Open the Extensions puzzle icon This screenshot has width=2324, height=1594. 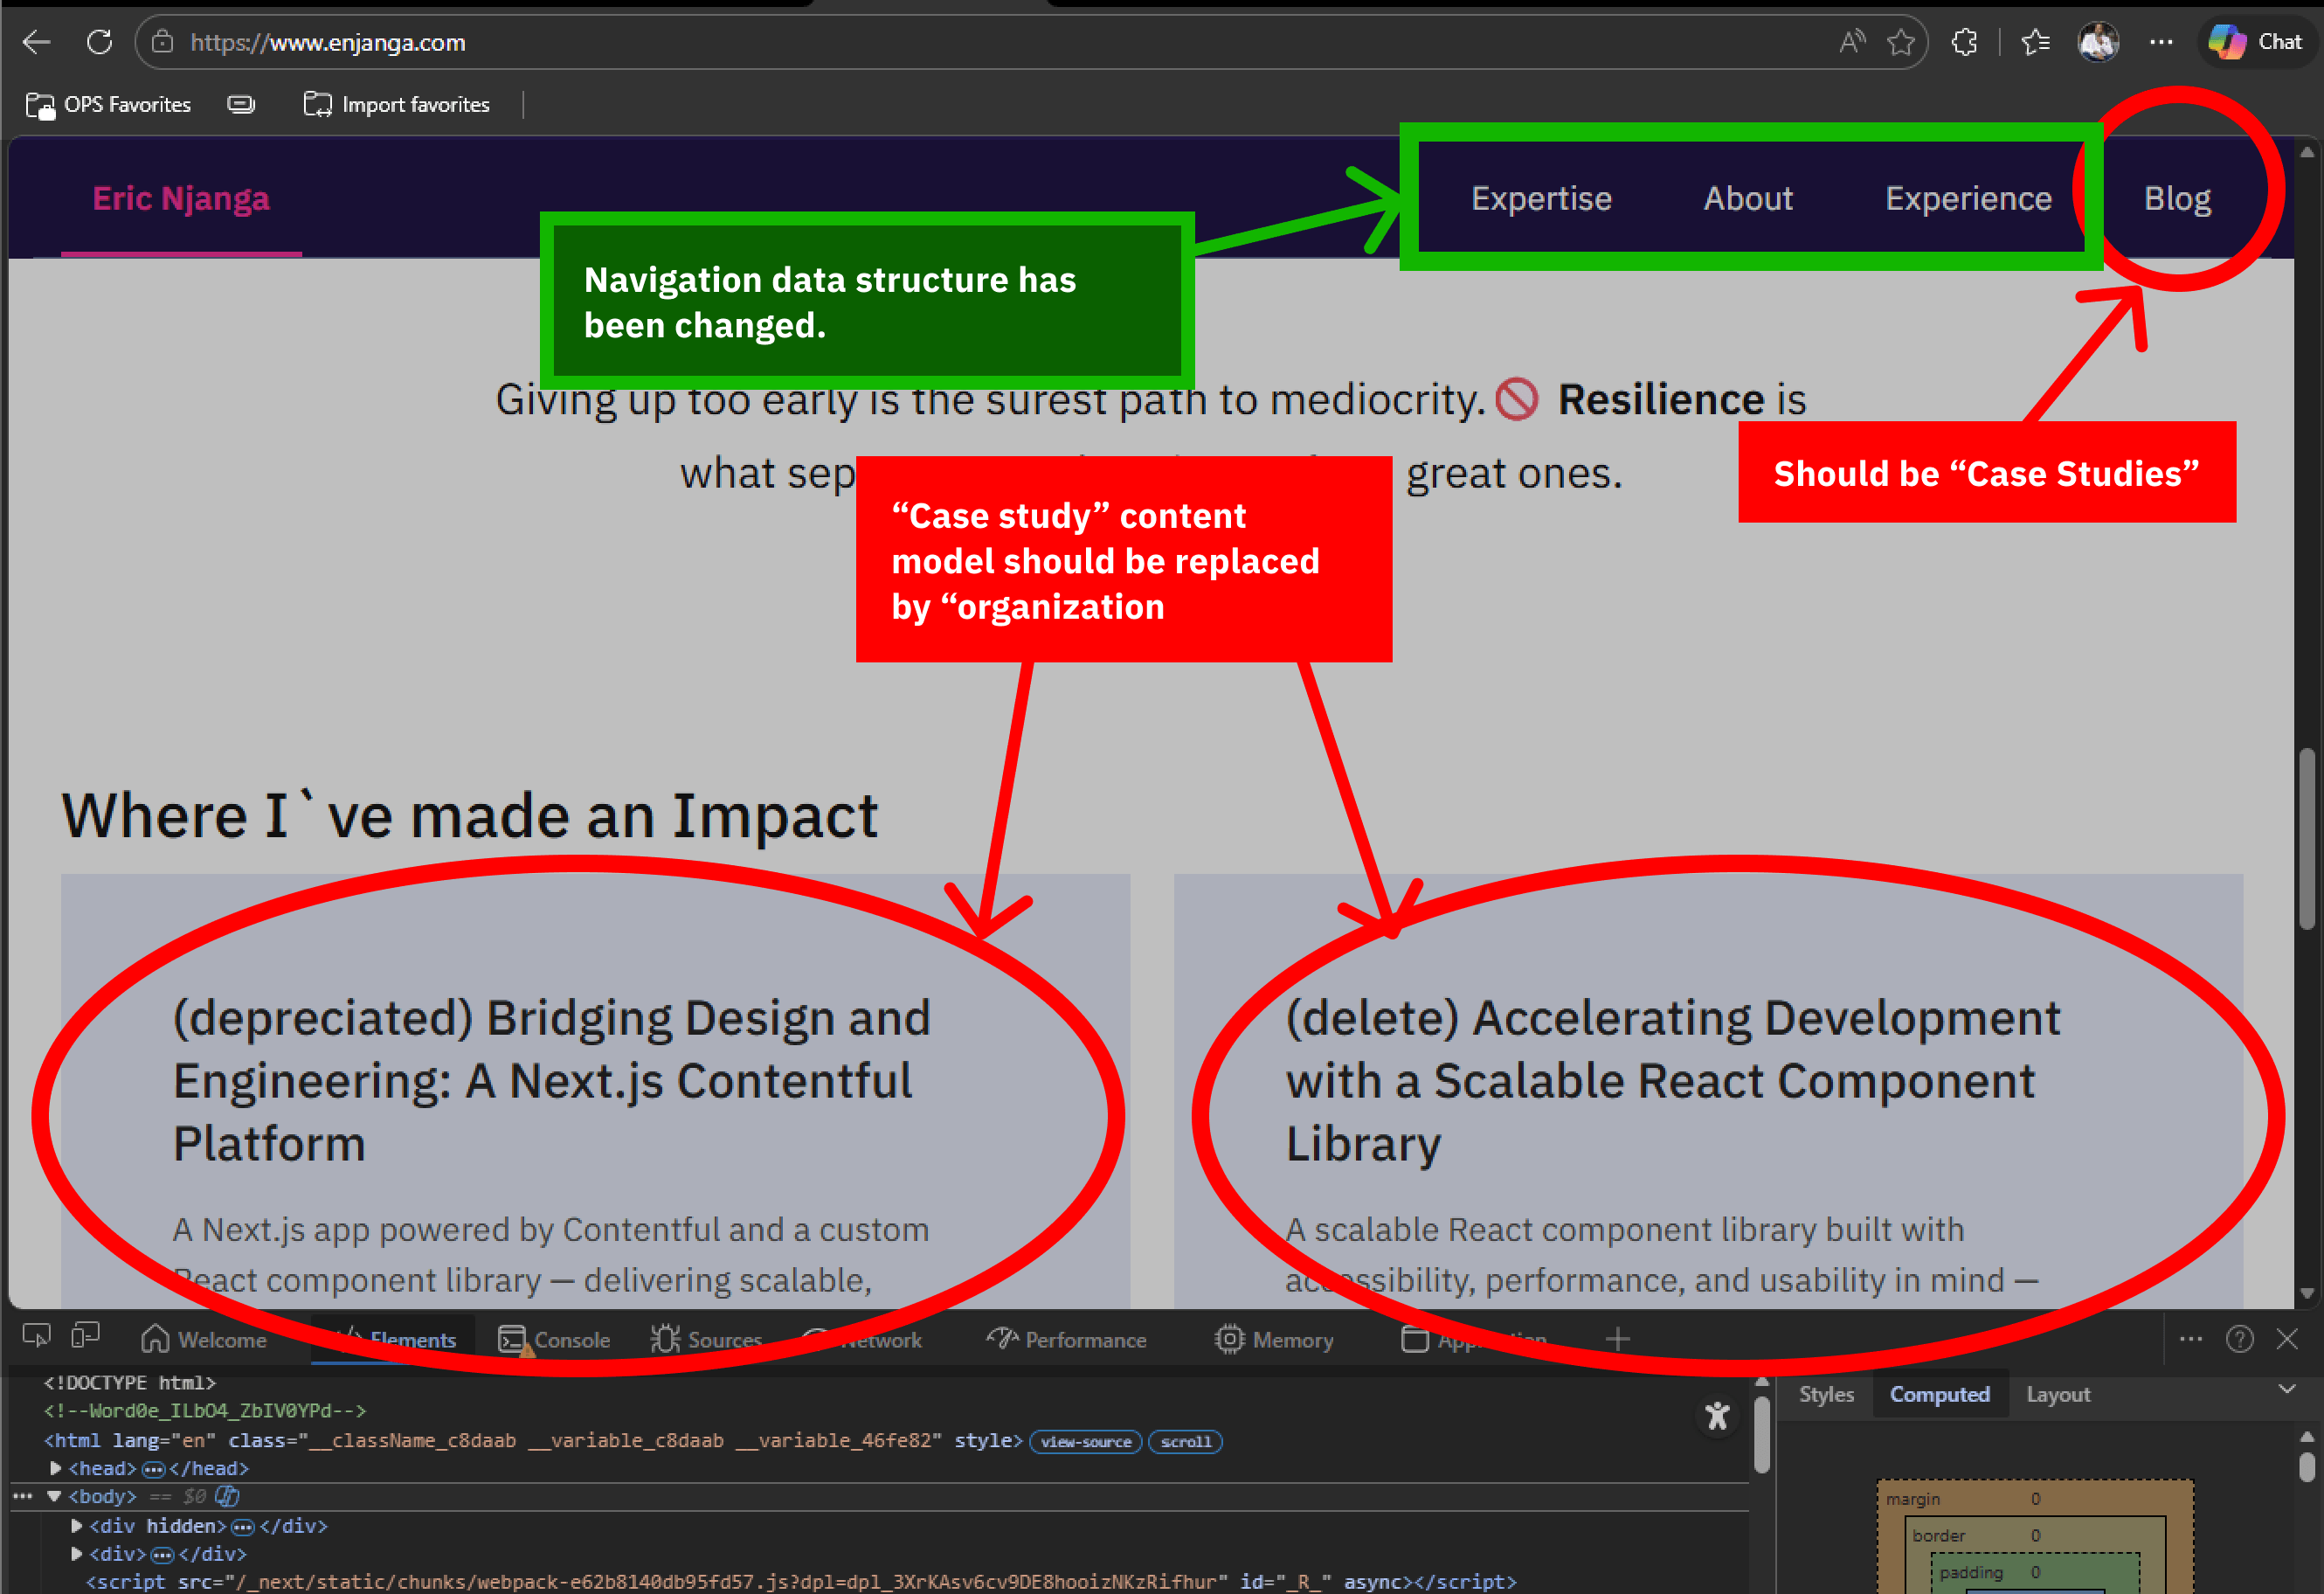coord(1964,42)
